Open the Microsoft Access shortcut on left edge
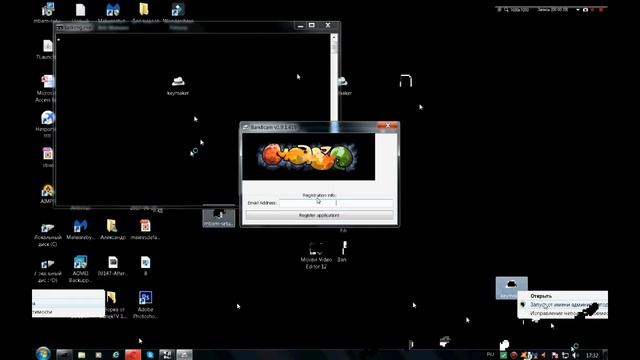 coord(47,88)
